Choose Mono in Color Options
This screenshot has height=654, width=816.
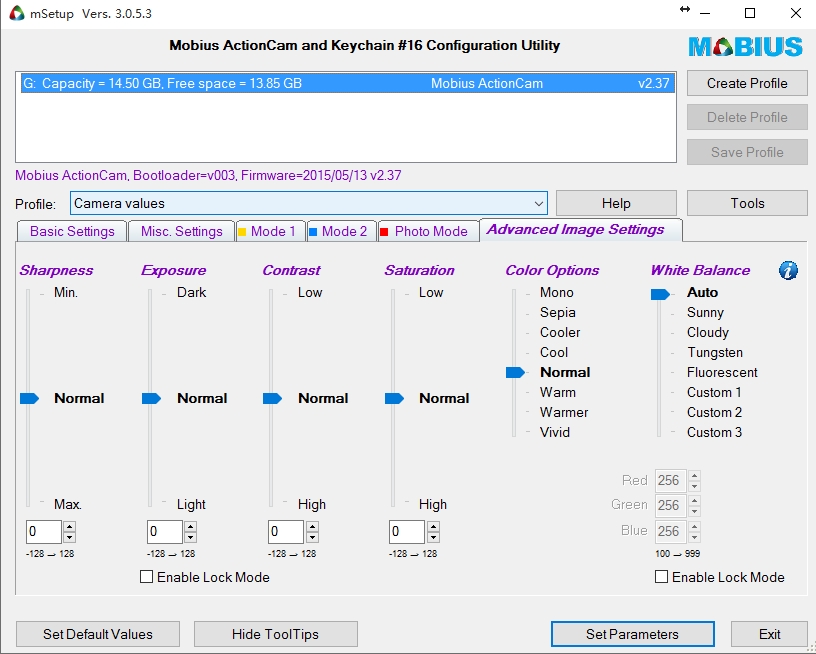pyautogui.click(x=556, y=292)
